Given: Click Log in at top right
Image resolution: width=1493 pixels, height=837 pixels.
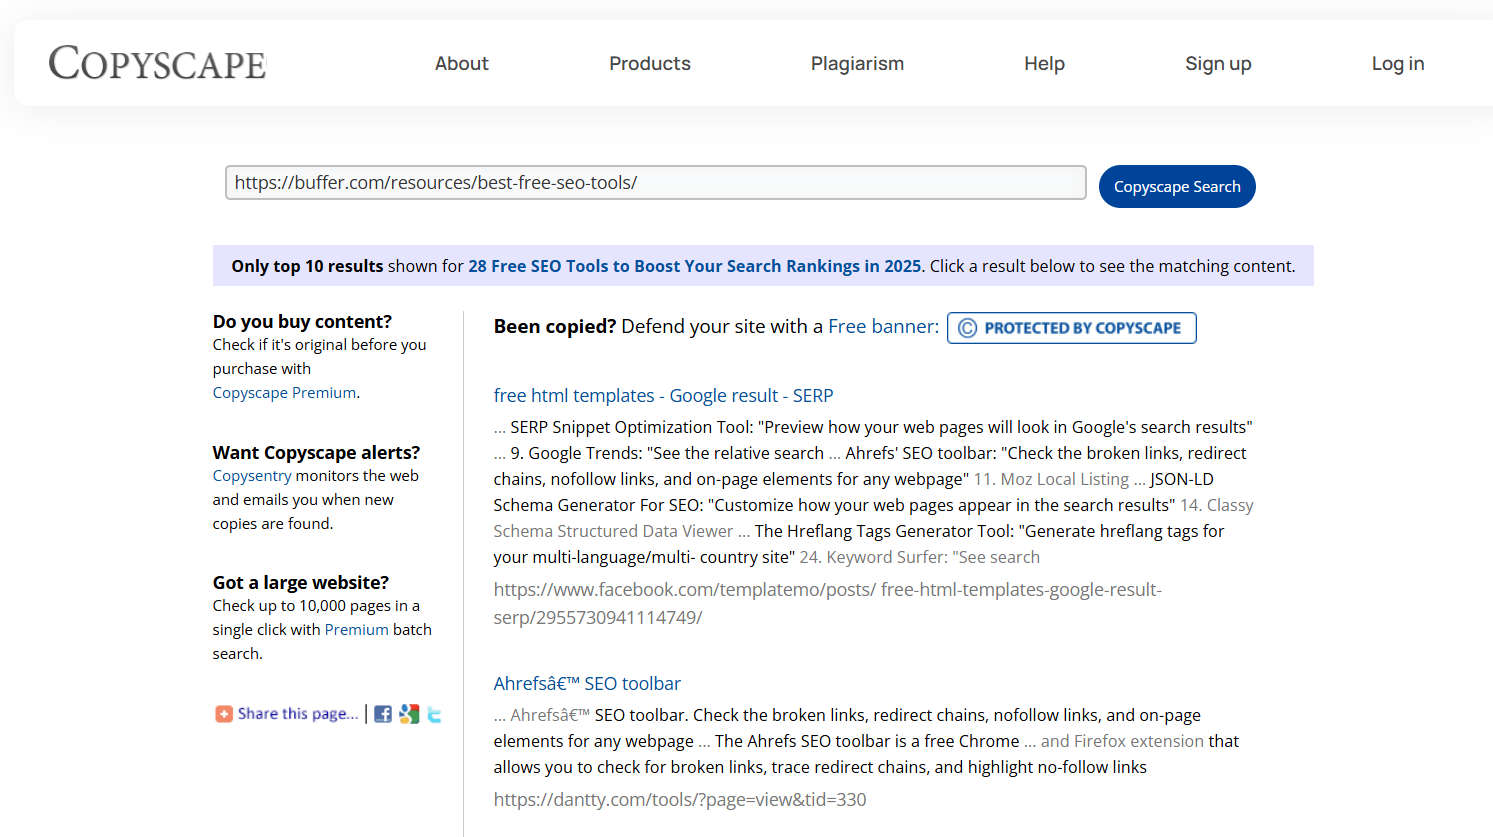Looking at the screenshot, I should click(1397, 63).
